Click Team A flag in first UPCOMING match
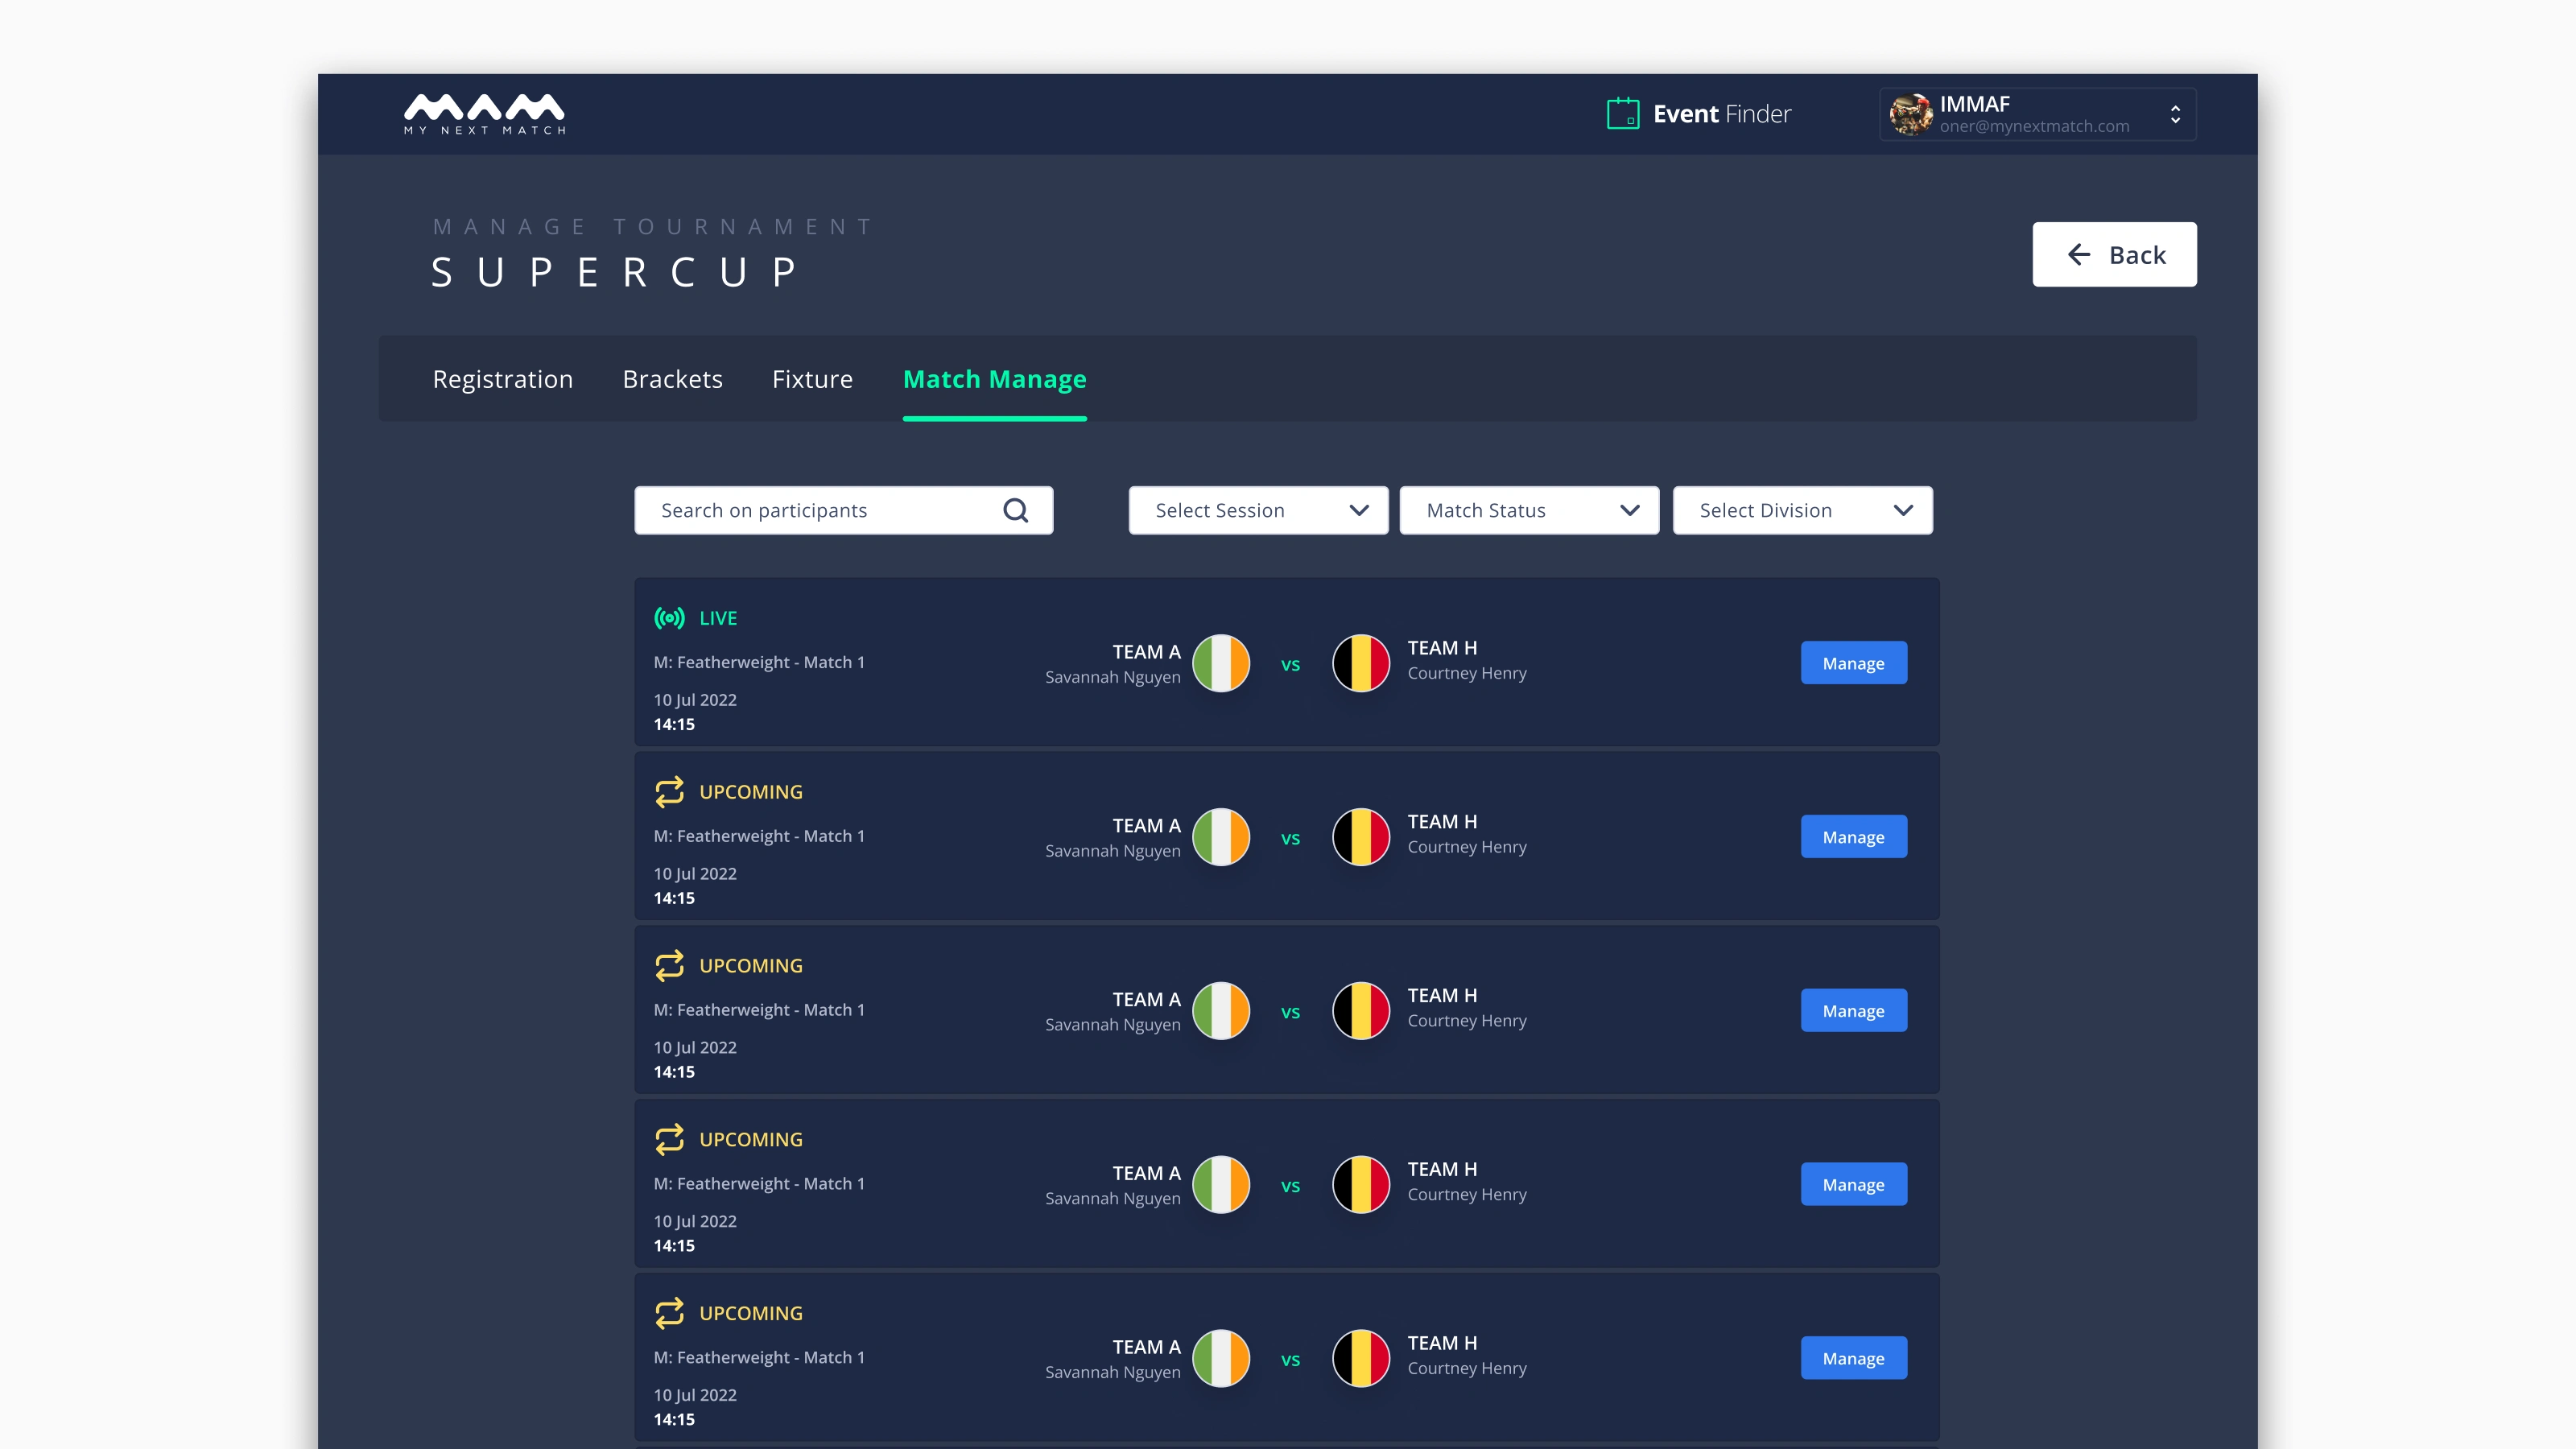The width and height of the screenshot is (2576, 1449). tap(1221, 837)
